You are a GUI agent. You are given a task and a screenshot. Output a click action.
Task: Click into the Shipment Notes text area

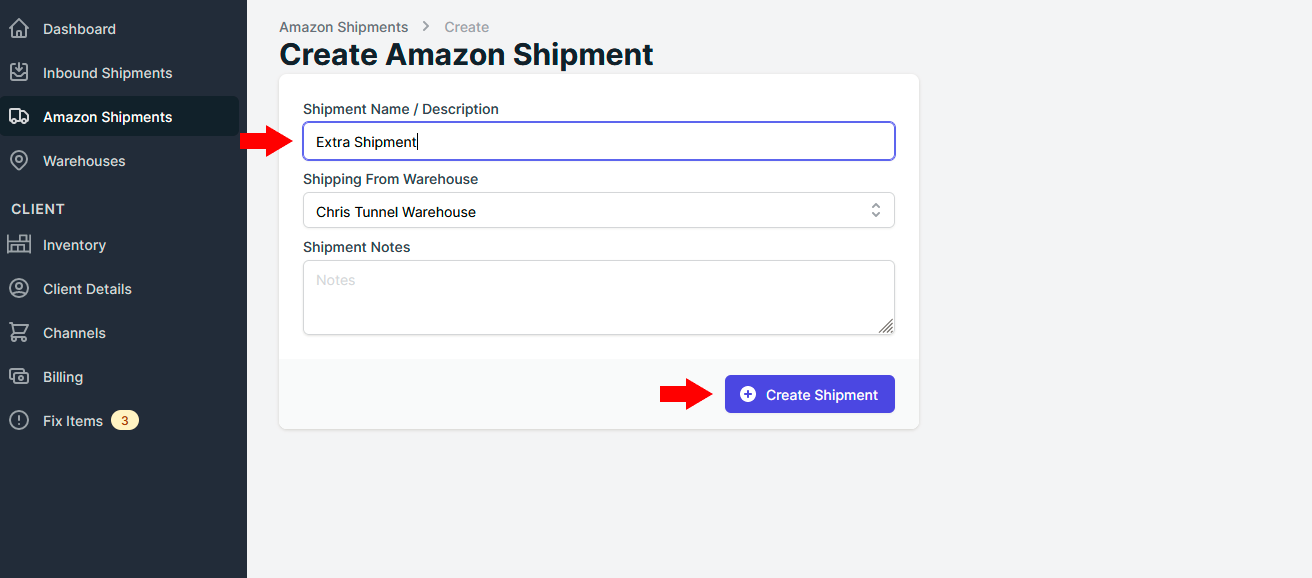599,298
